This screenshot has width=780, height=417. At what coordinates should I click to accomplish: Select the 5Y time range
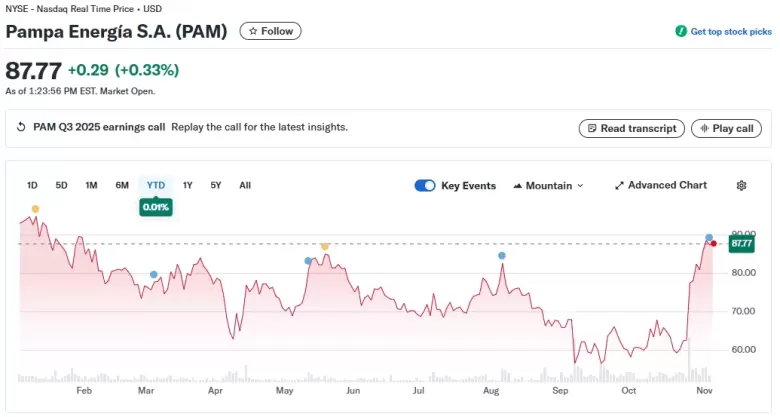coord(215,185)
